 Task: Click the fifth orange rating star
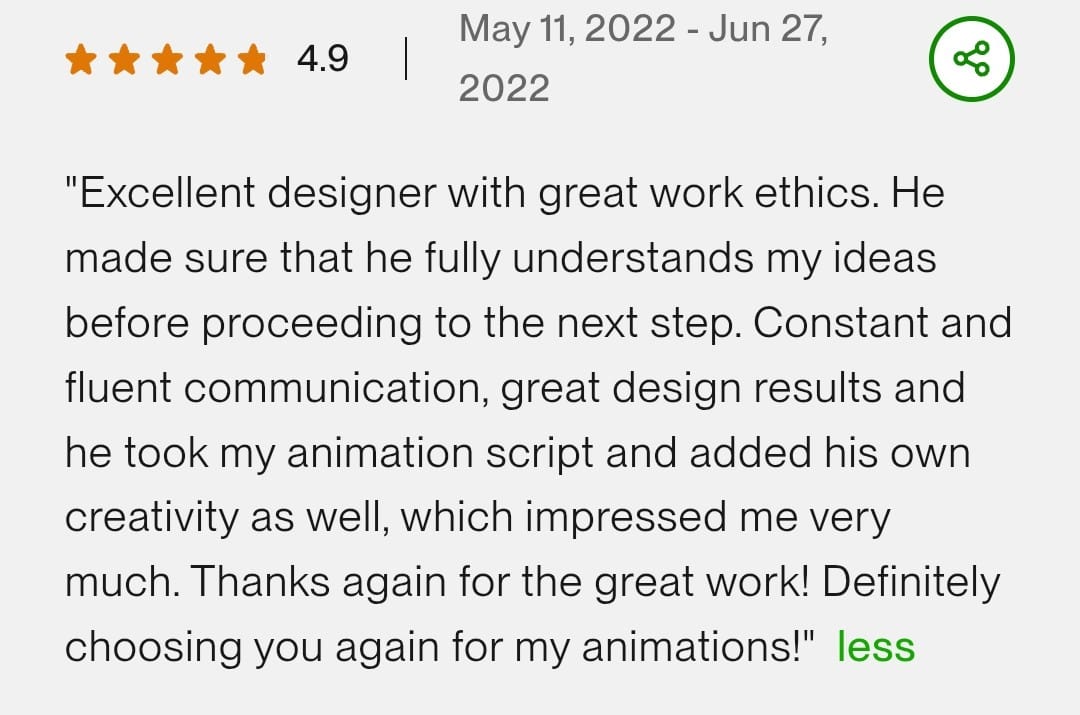tap(252, 60)
